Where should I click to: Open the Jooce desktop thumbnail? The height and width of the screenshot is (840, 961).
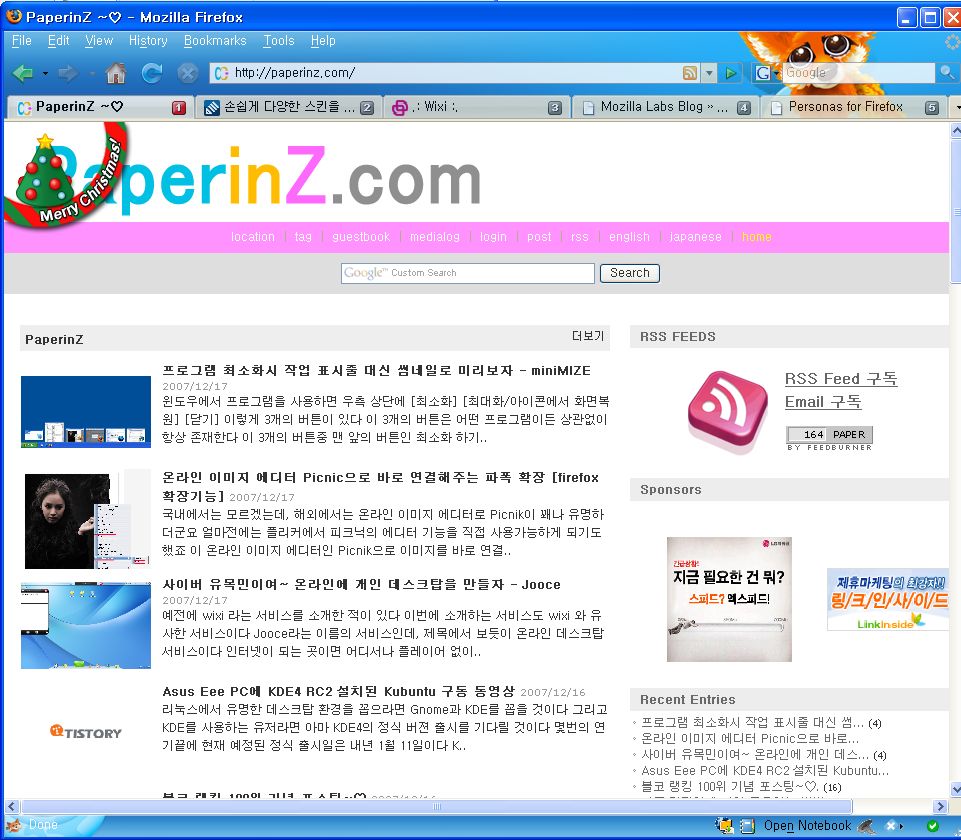coord(86,626)
